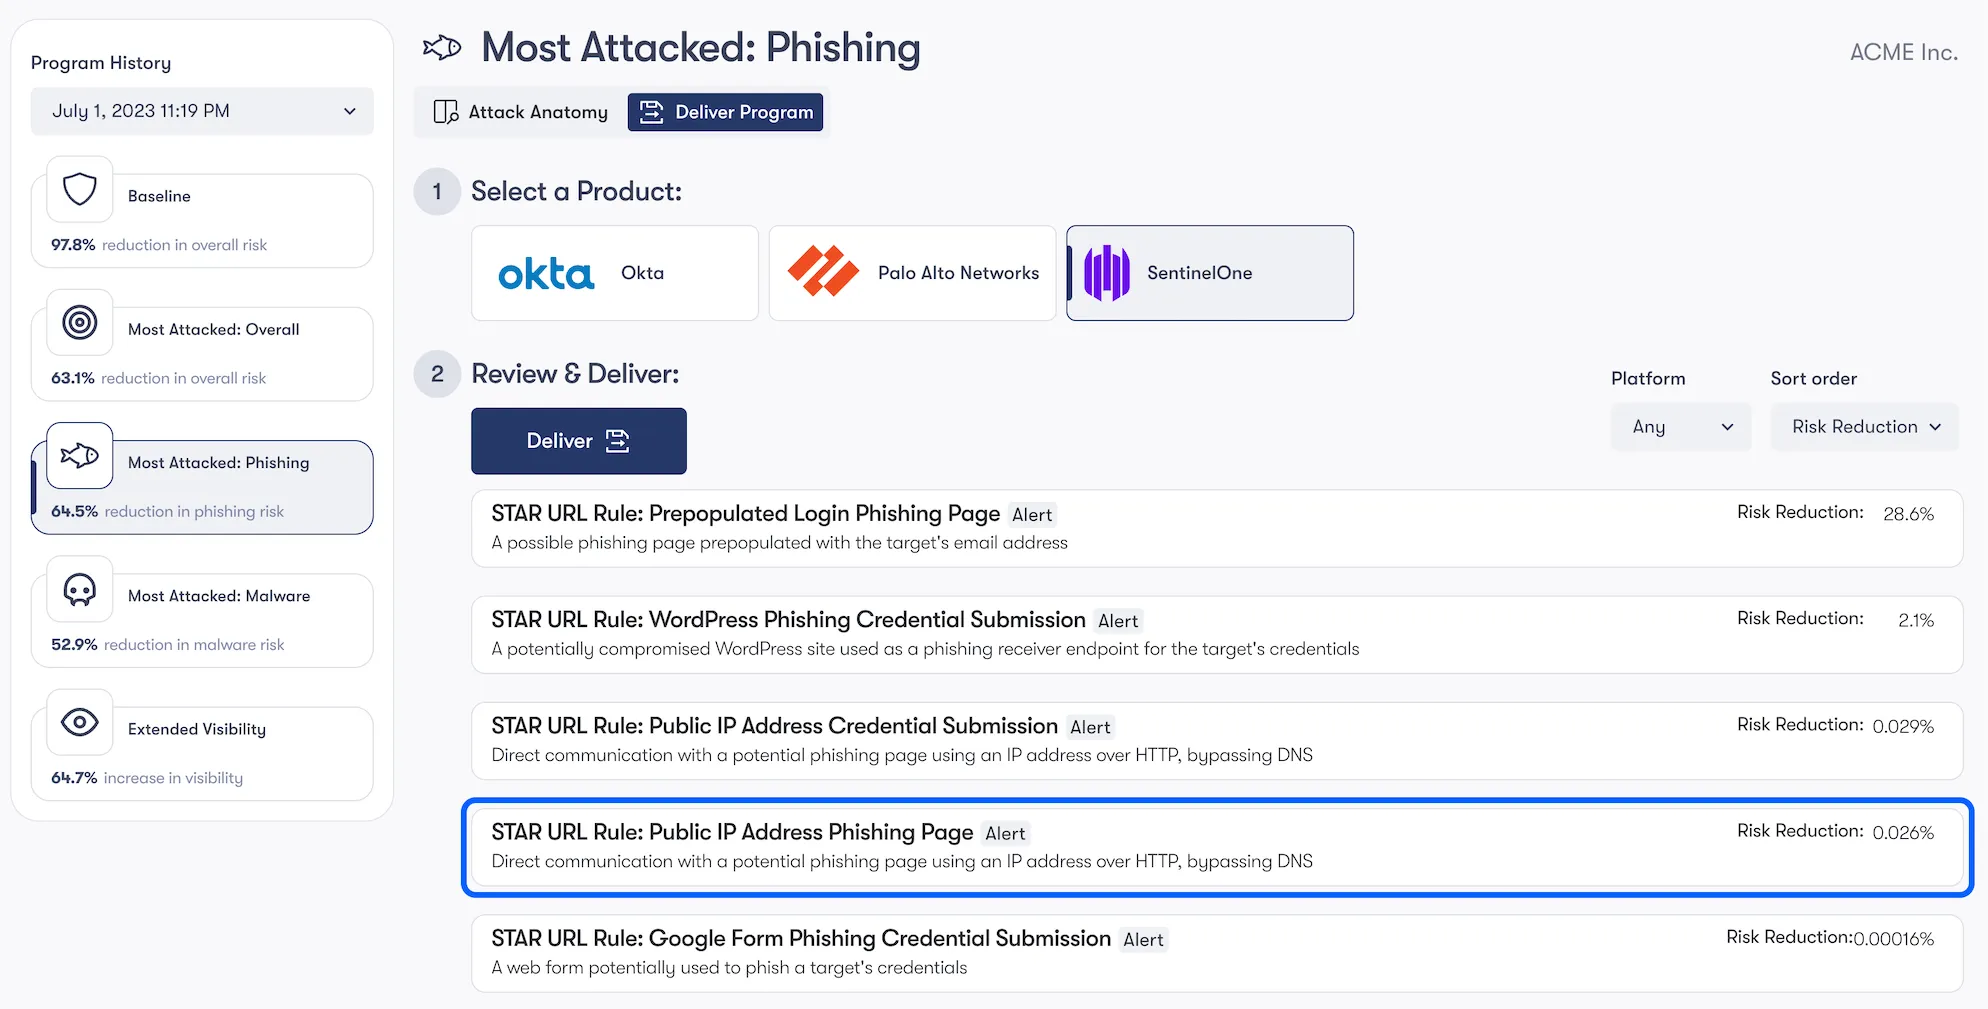Select the shield icon beside Baseline
The height and width of the screenshot is (1009, 1988).
click(79, 190)
